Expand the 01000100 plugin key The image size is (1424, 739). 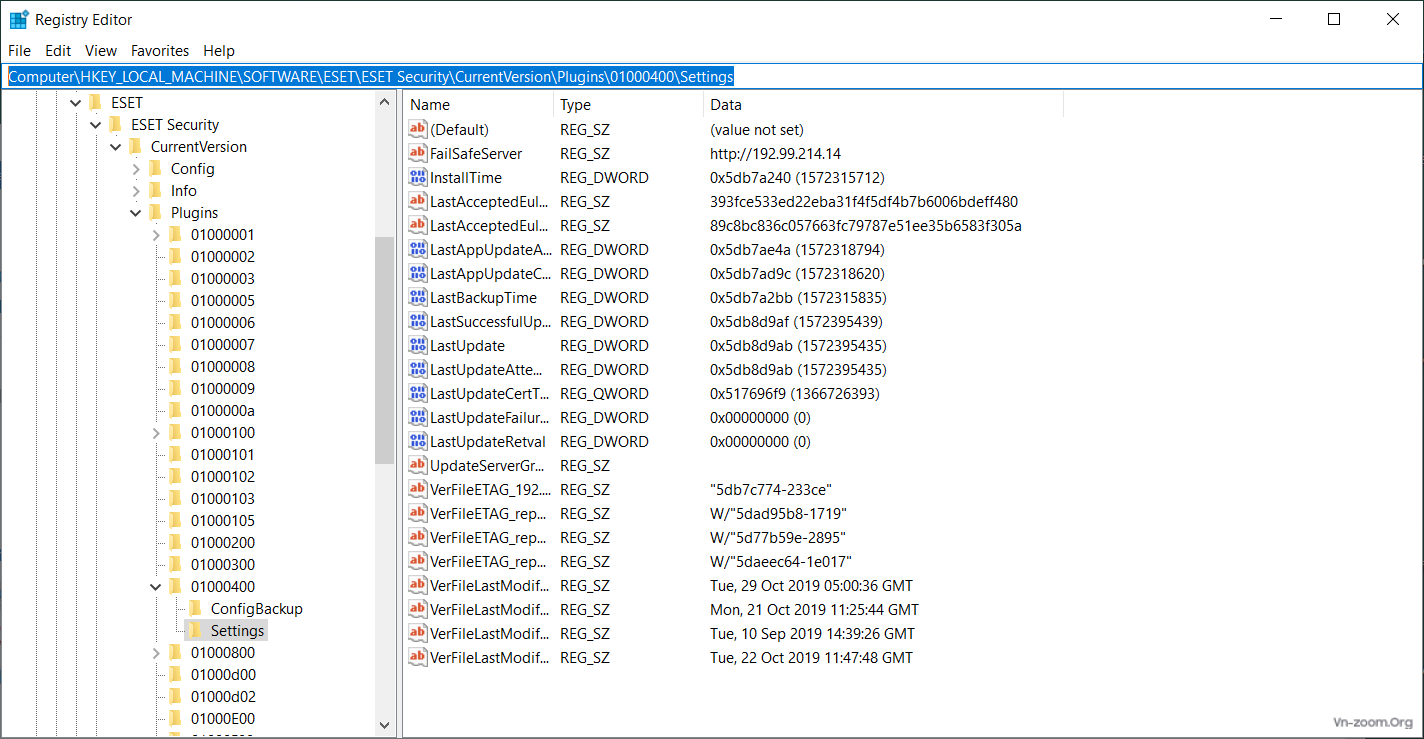click(156, 433)
